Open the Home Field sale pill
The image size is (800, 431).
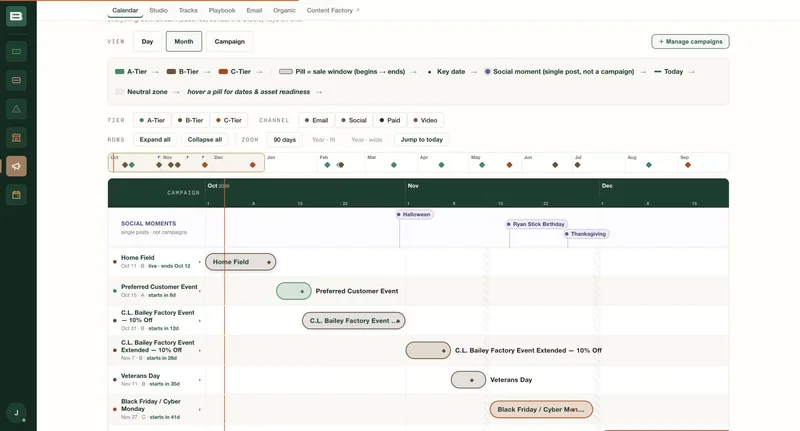[x=241, y=262]
